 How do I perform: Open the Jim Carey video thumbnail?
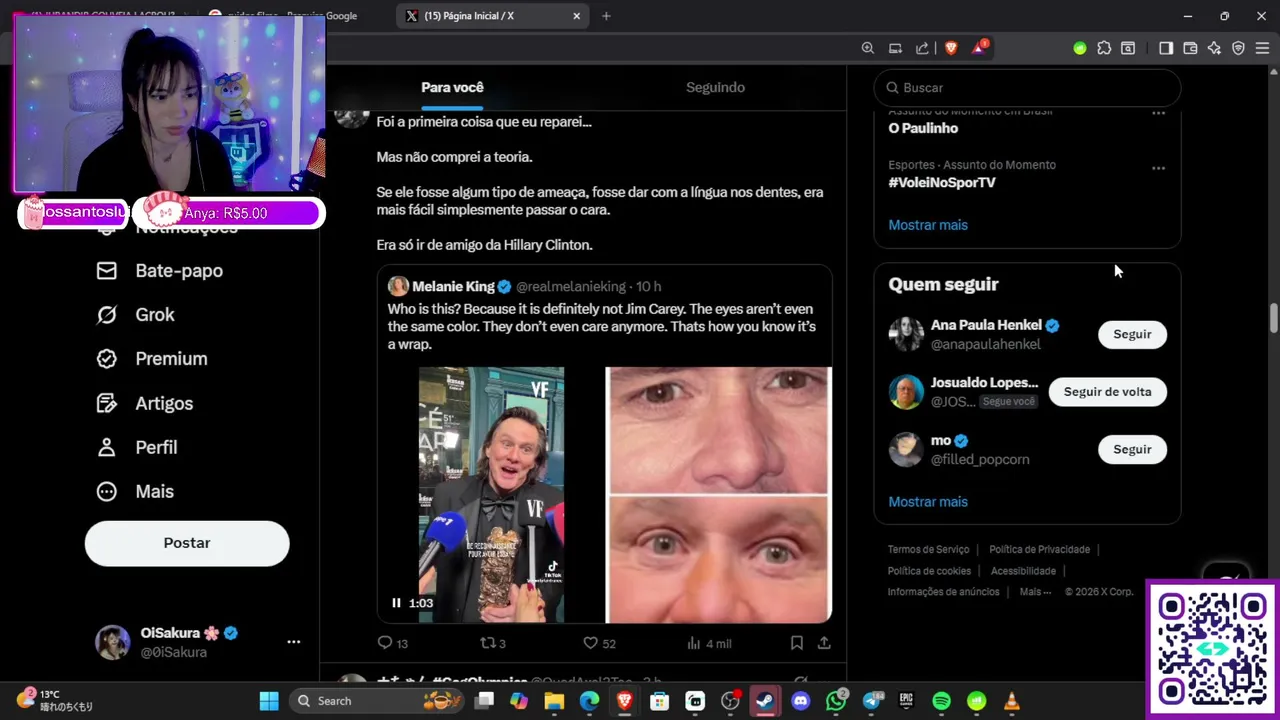point(491,495)
